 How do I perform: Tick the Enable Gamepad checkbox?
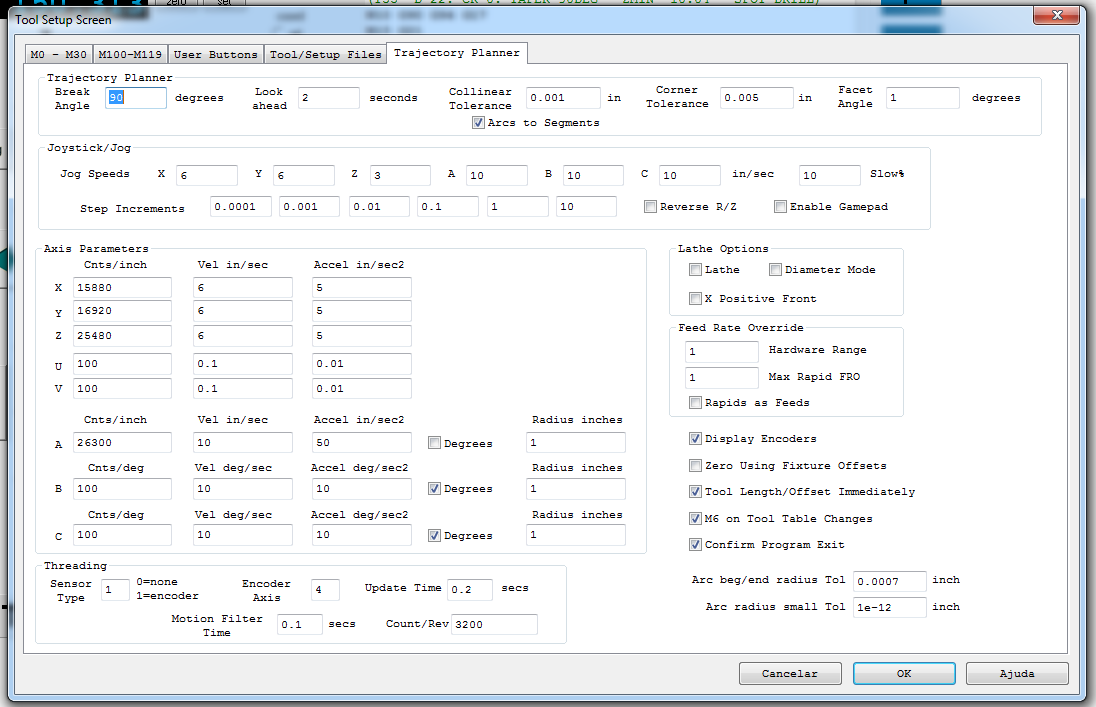[780, 207]
